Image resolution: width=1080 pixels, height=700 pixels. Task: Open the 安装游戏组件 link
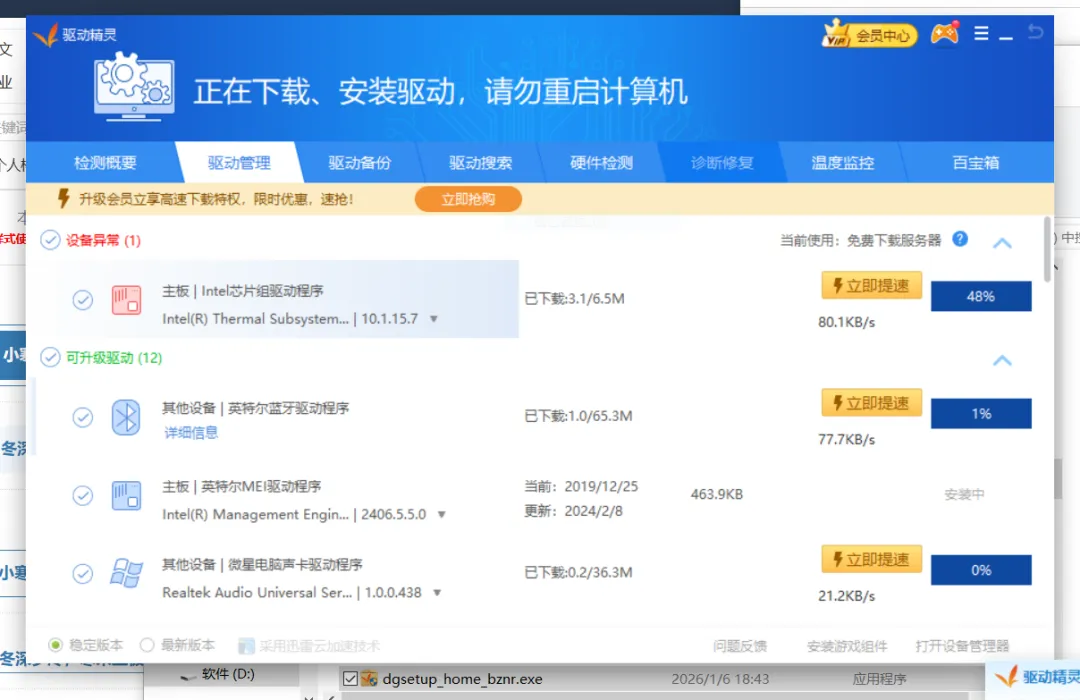coord(847,646)
